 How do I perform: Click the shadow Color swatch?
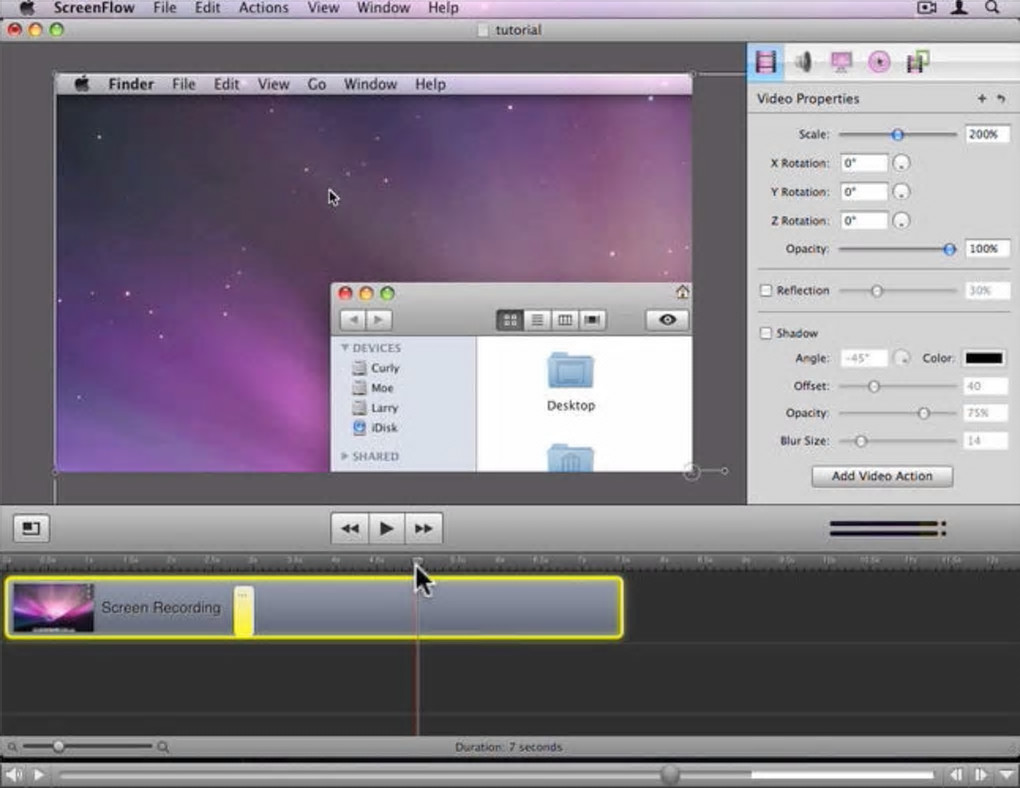tap(984, 358)
